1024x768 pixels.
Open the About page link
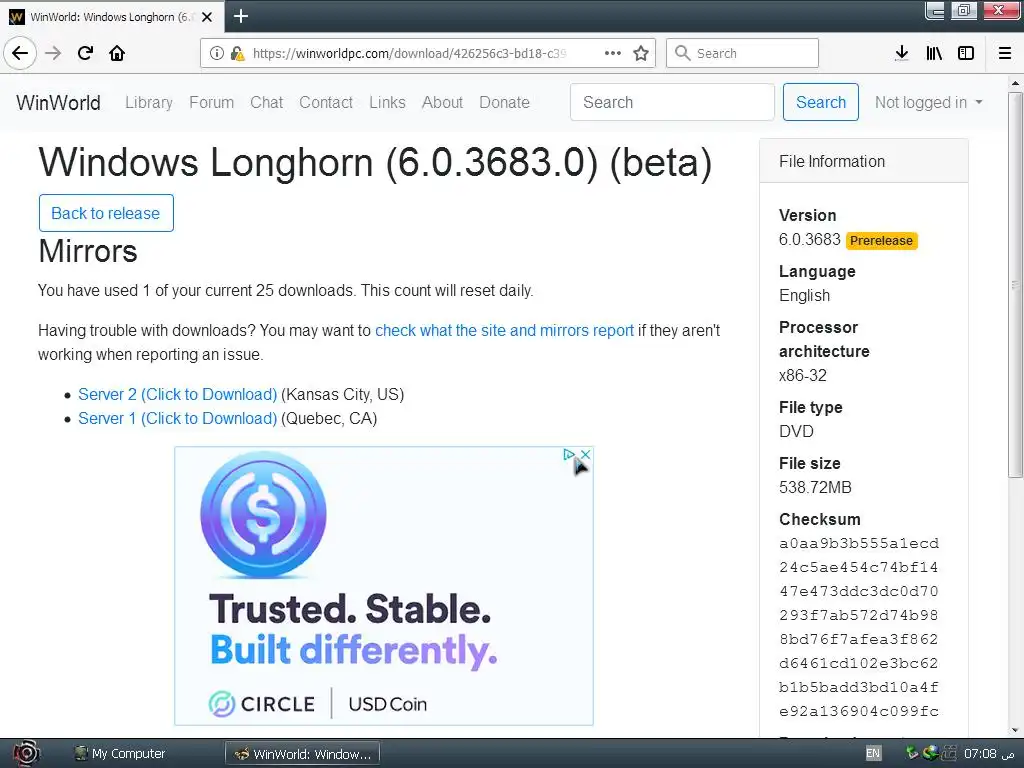tap(442, 103)
